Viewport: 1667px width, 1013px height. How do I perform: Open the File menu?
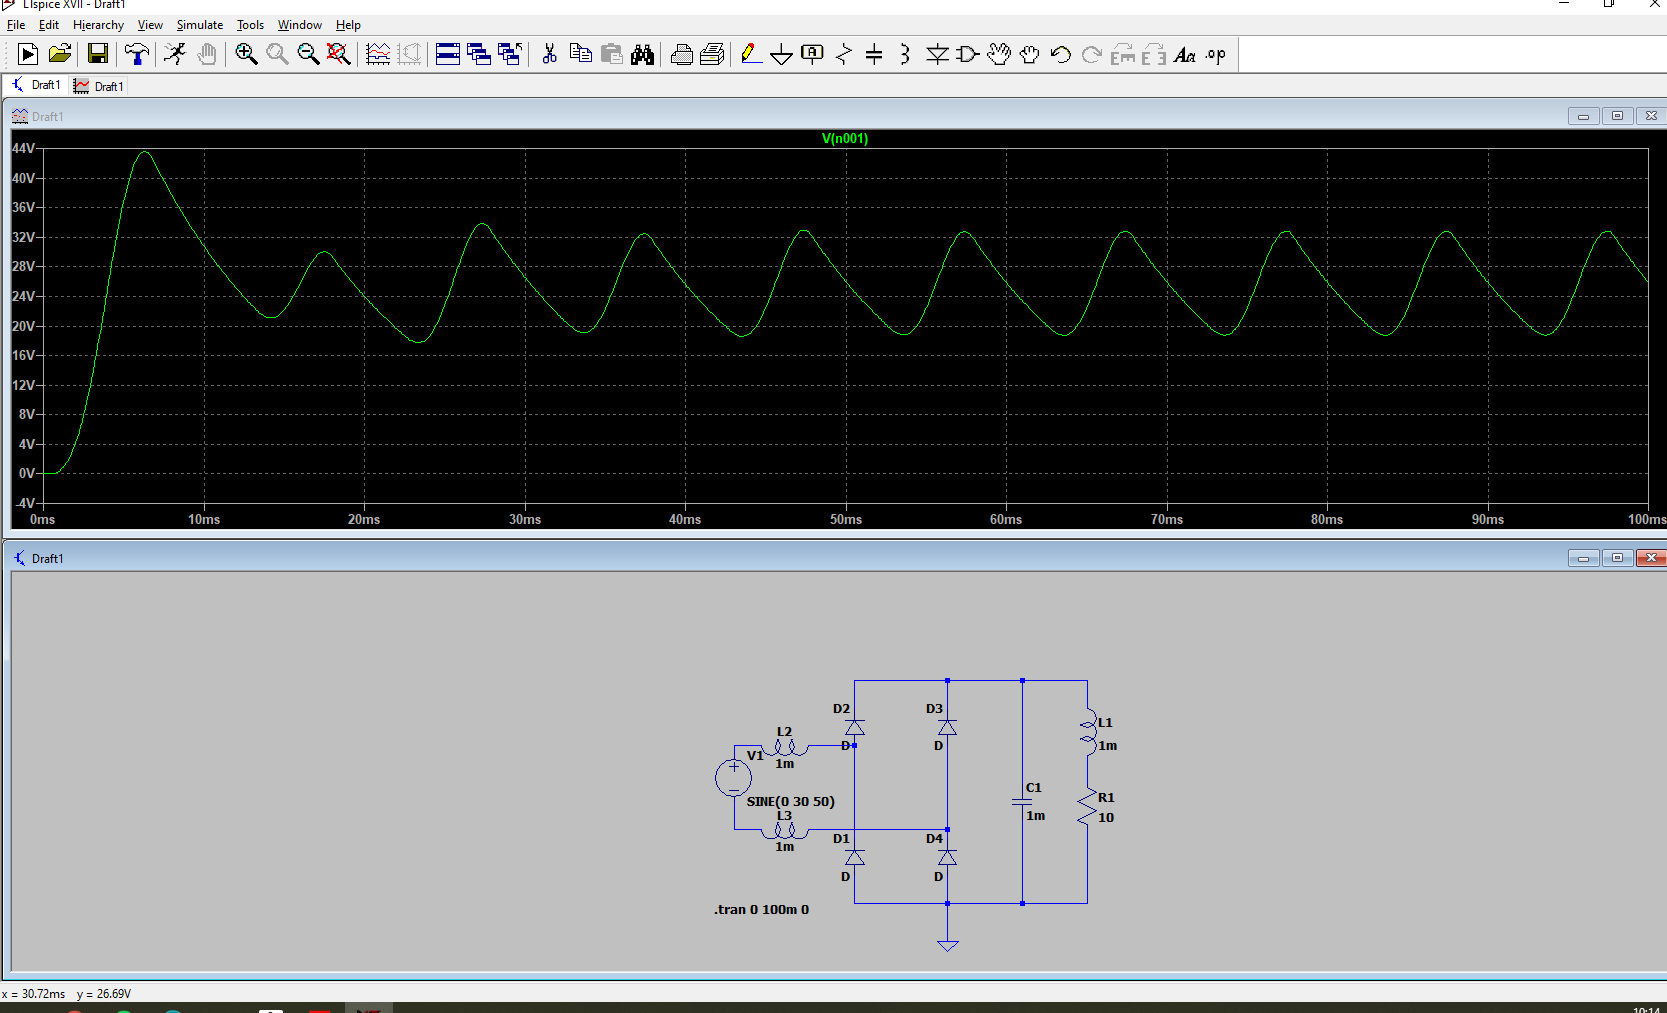(x=16, y=25)
